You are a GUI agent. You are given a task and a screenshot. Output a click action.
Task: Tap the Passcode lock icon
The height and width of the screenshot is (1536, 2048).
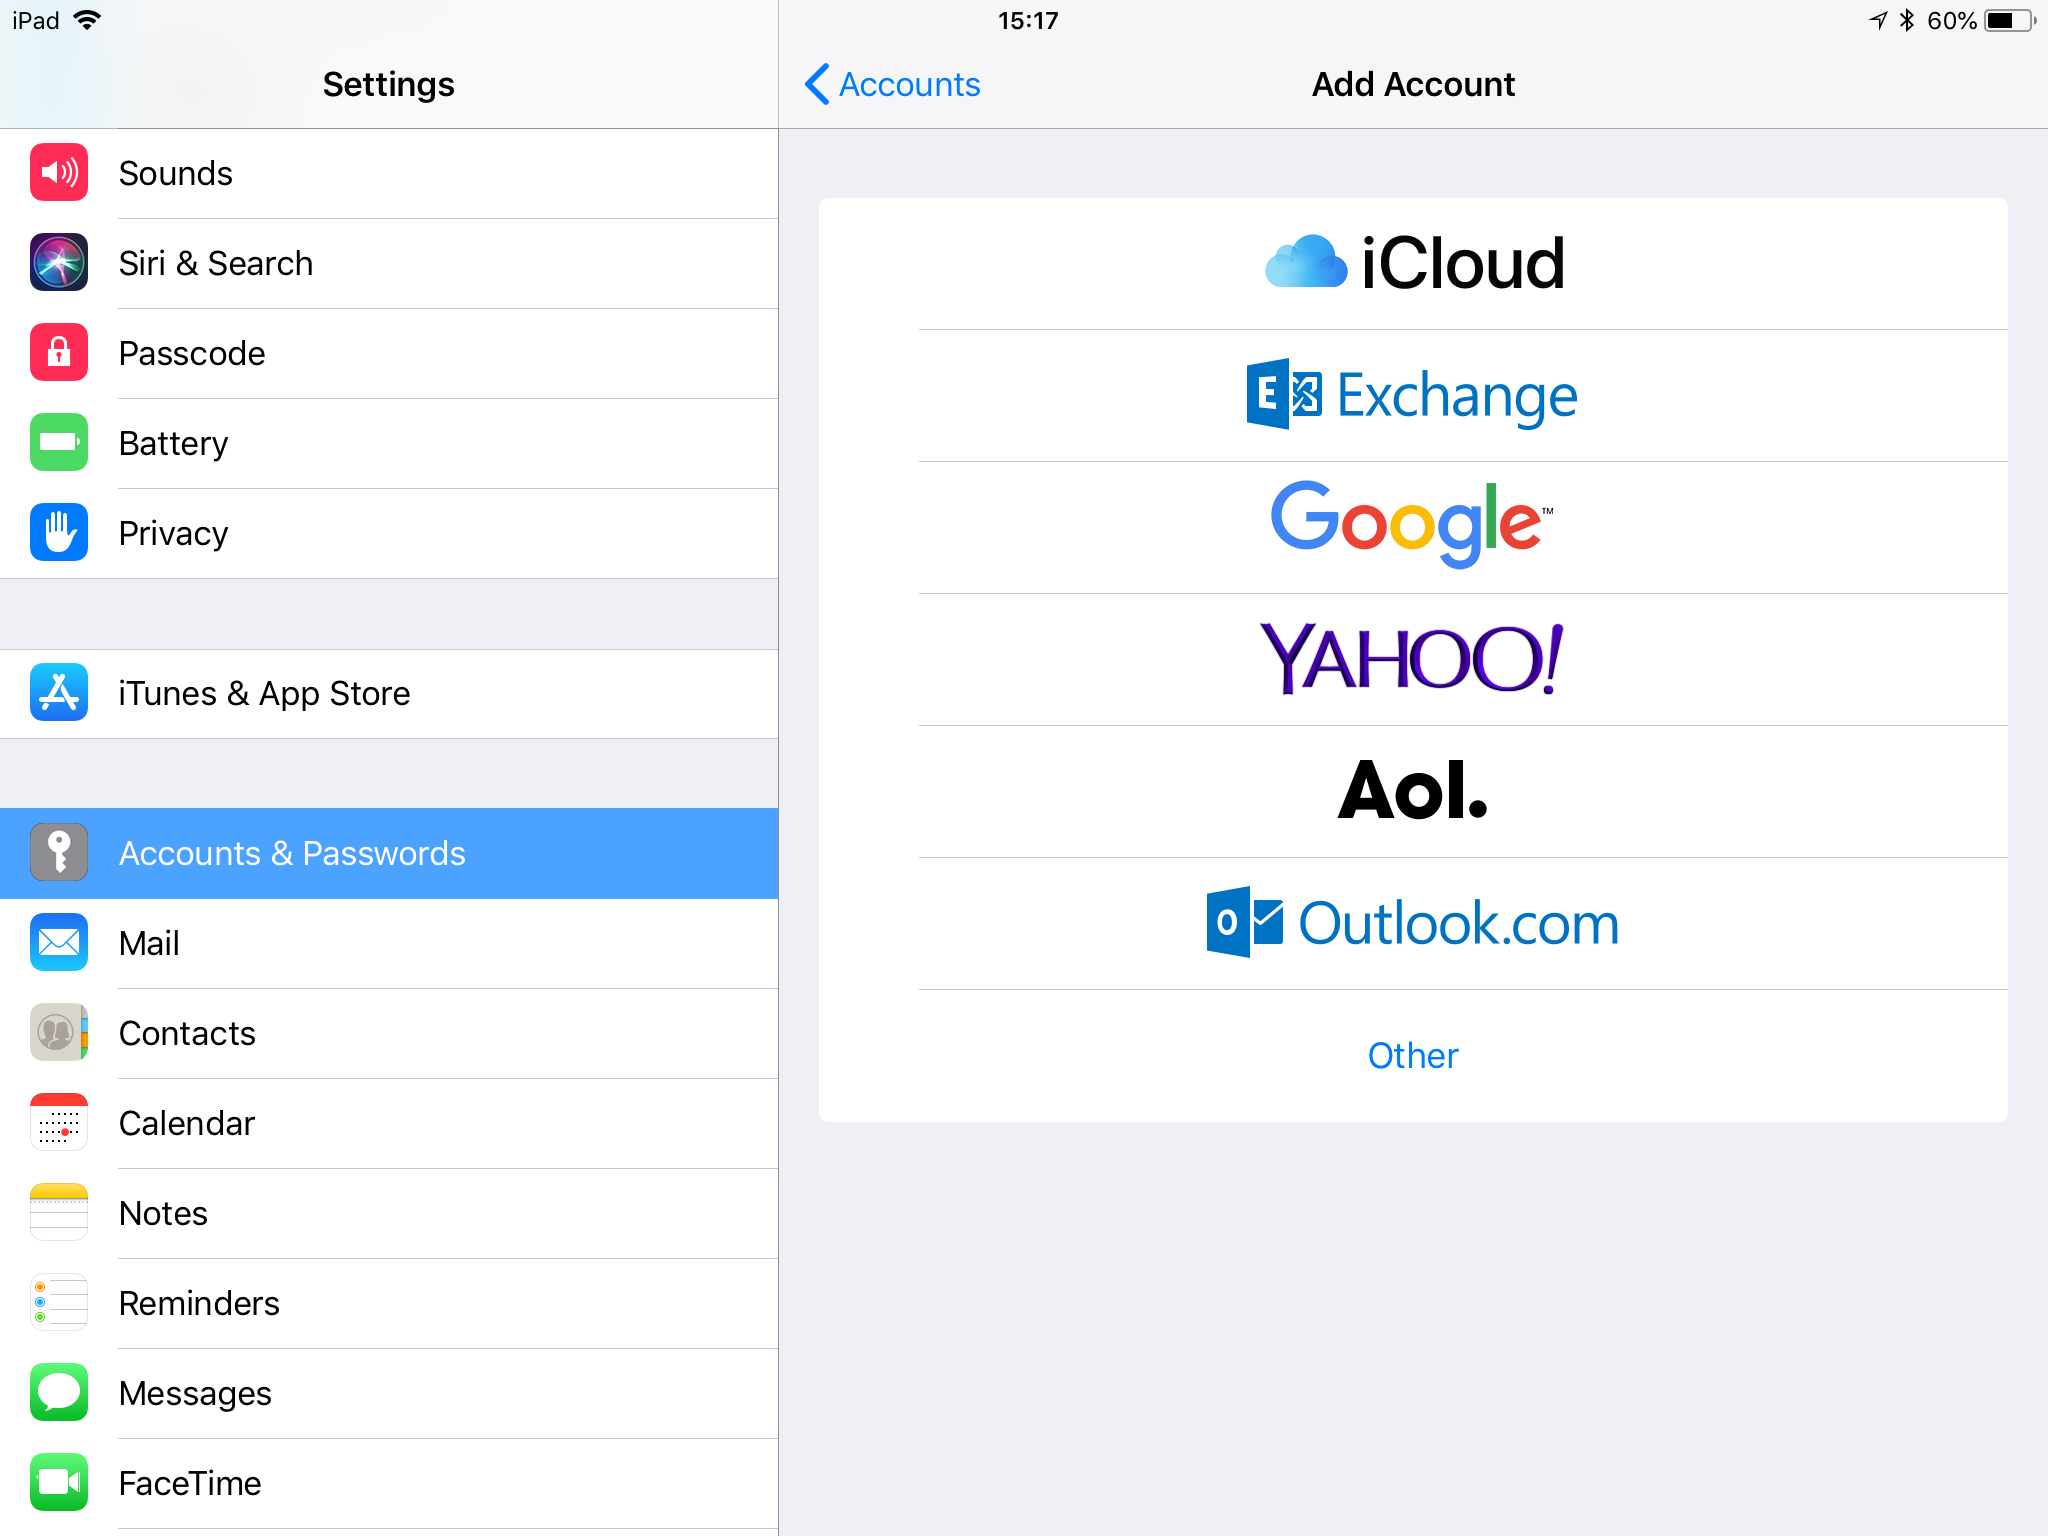click(59, 353)
